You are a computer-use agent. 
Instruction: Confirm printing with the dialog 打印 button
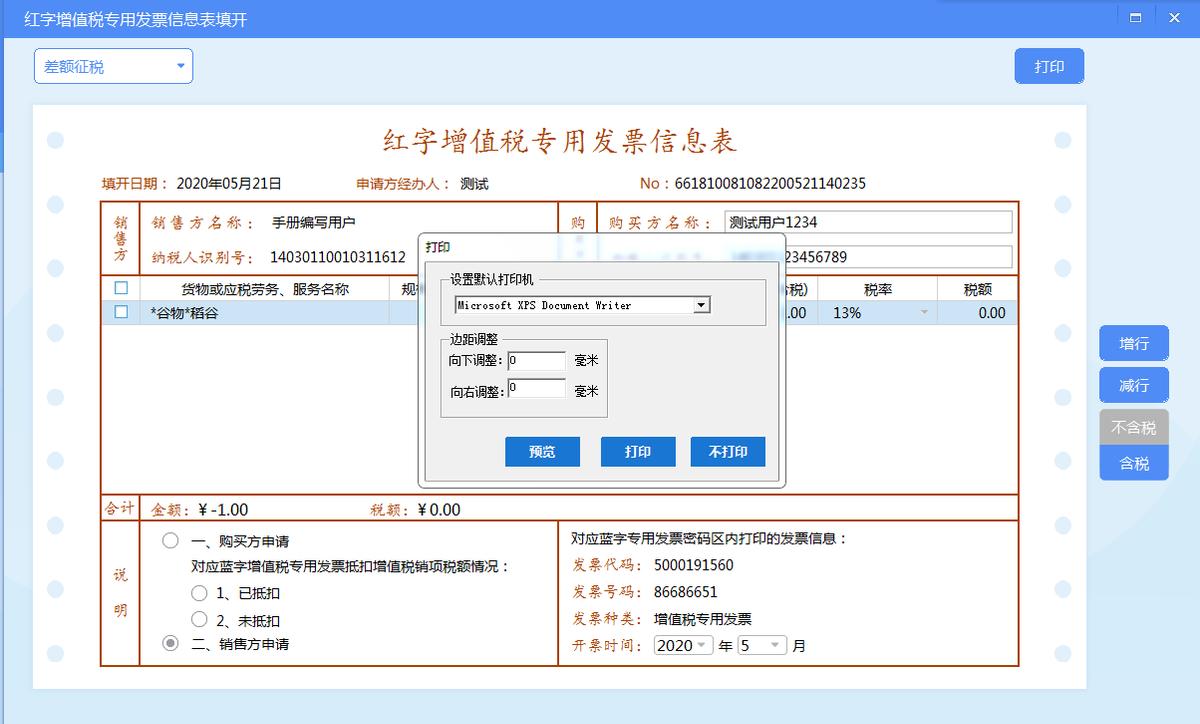638,451
